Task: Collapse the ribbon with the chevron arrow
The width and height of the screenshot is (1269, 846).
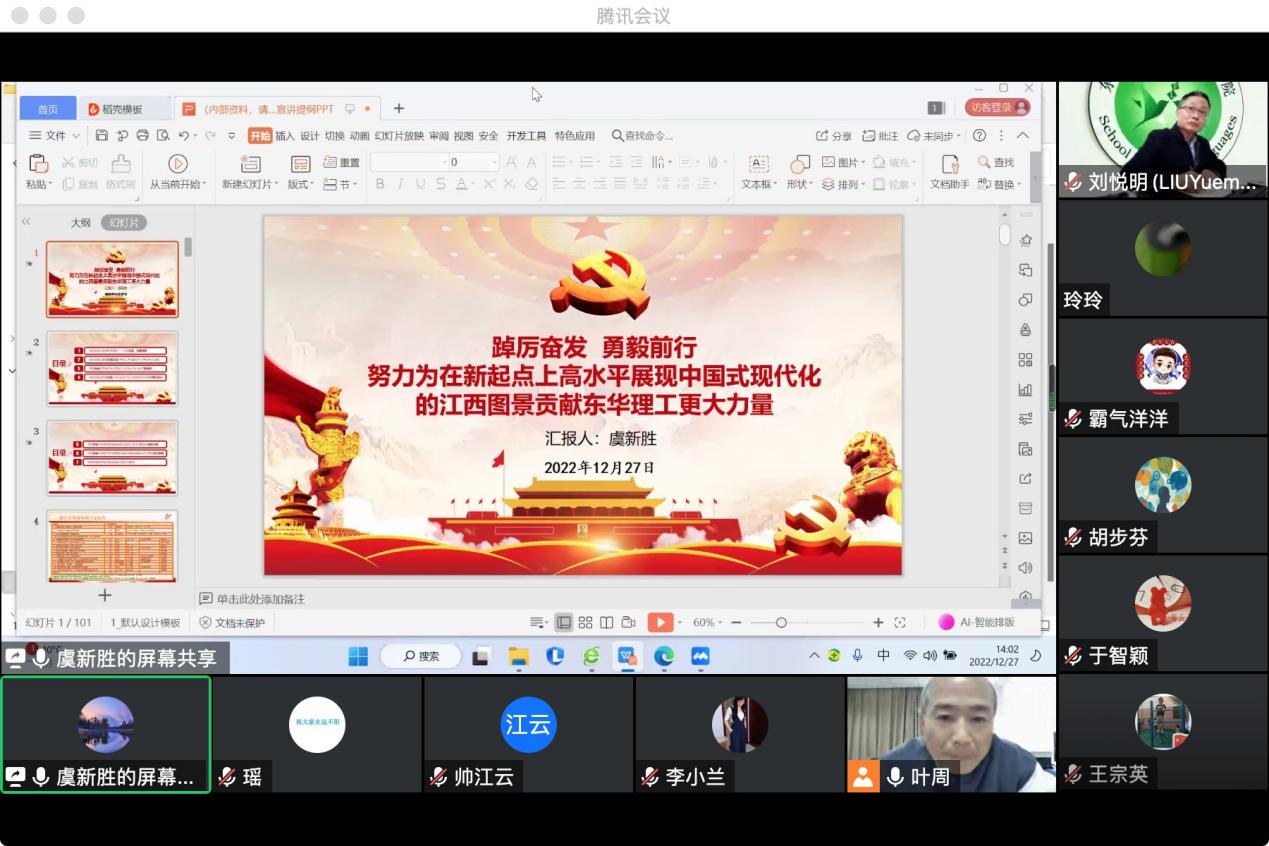Action: [1022, 136]
